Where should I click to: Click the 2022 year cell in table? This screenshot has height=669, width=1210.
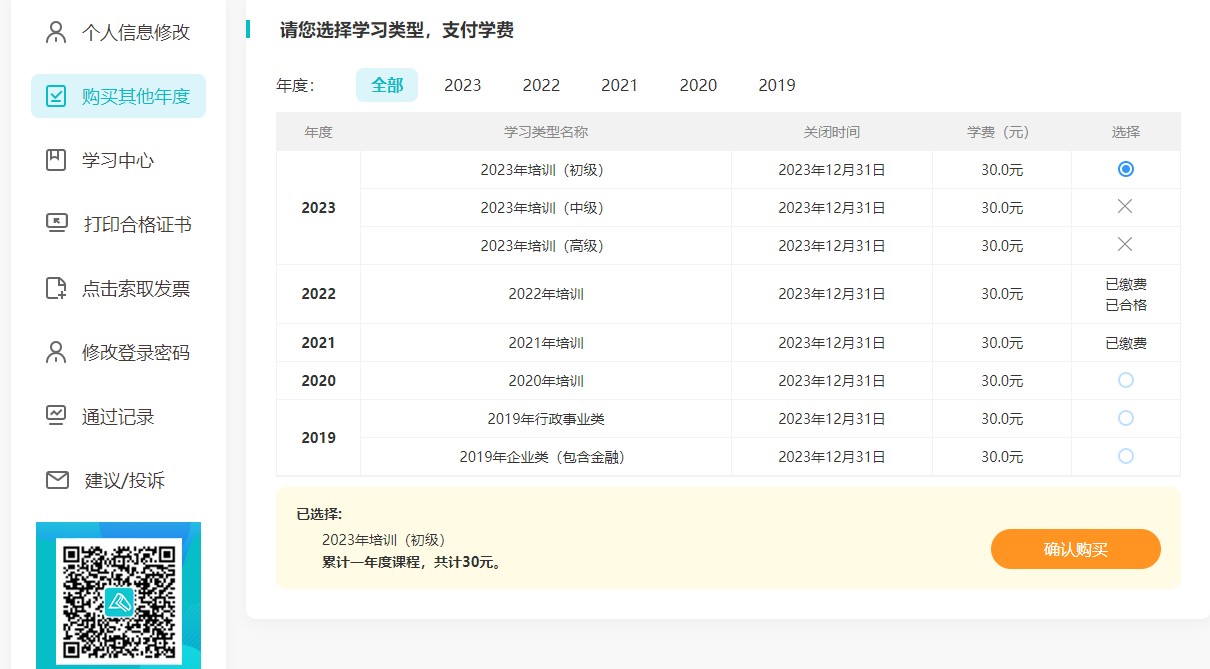pos(318,294)
